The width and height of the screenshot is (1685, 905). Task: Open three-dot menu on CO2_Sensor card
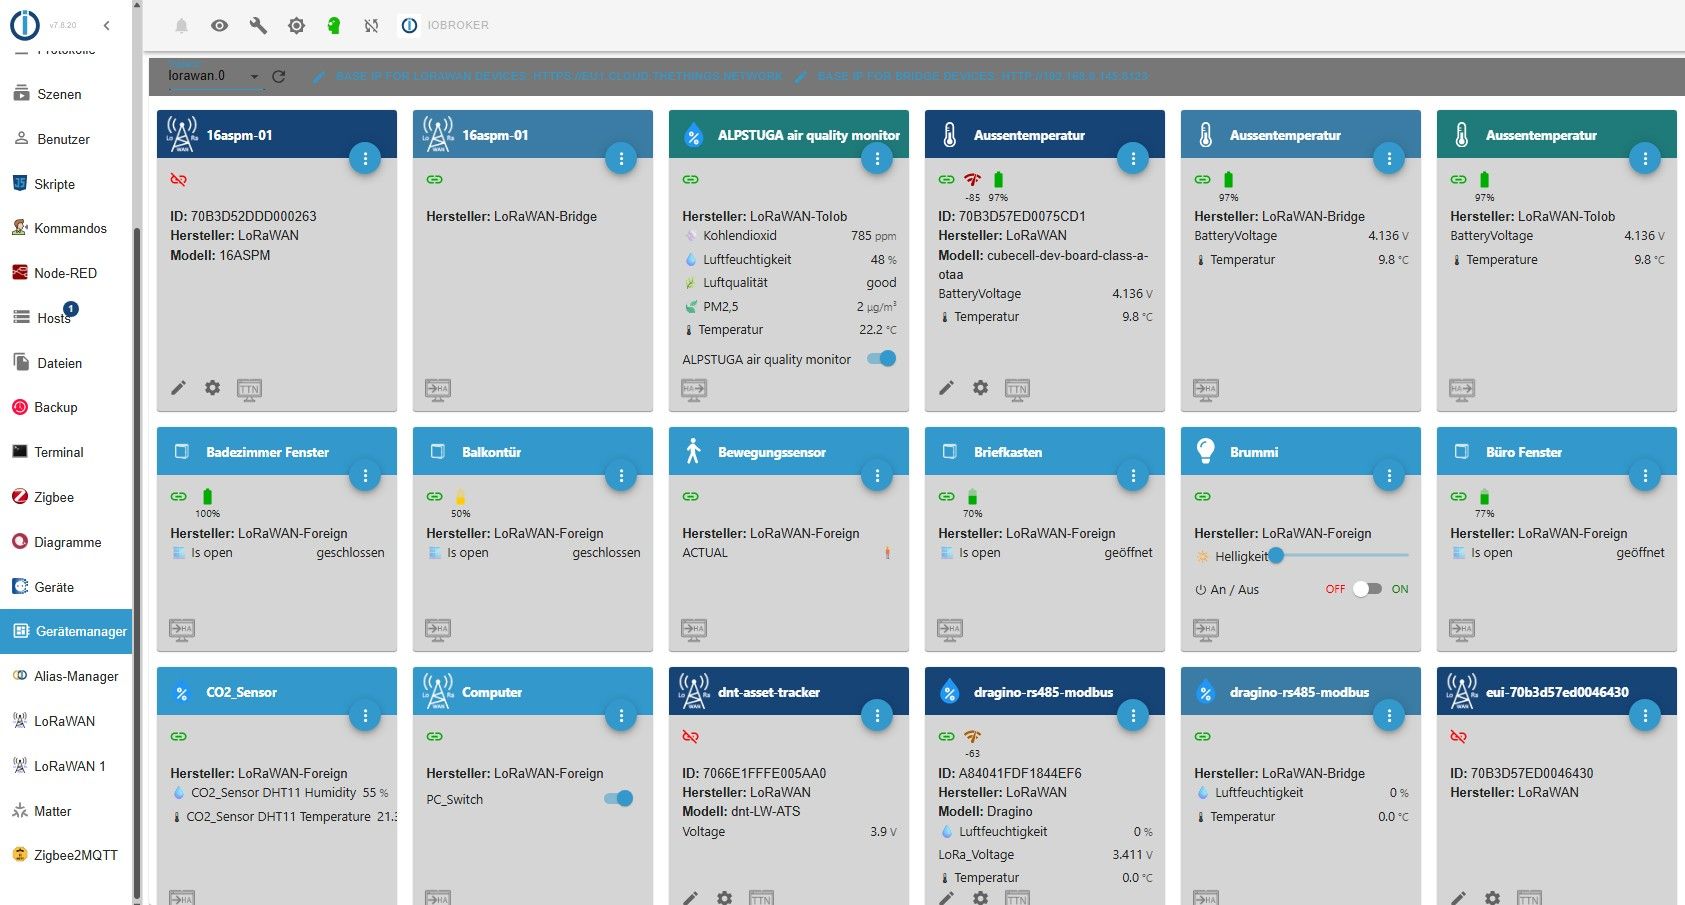click(365, 716)
